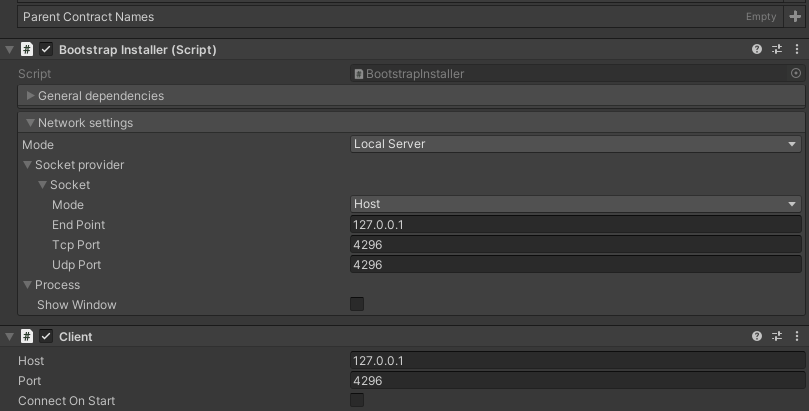809x411 pixels.
Task: Click the Script label
Action: [x=35, y=74]
